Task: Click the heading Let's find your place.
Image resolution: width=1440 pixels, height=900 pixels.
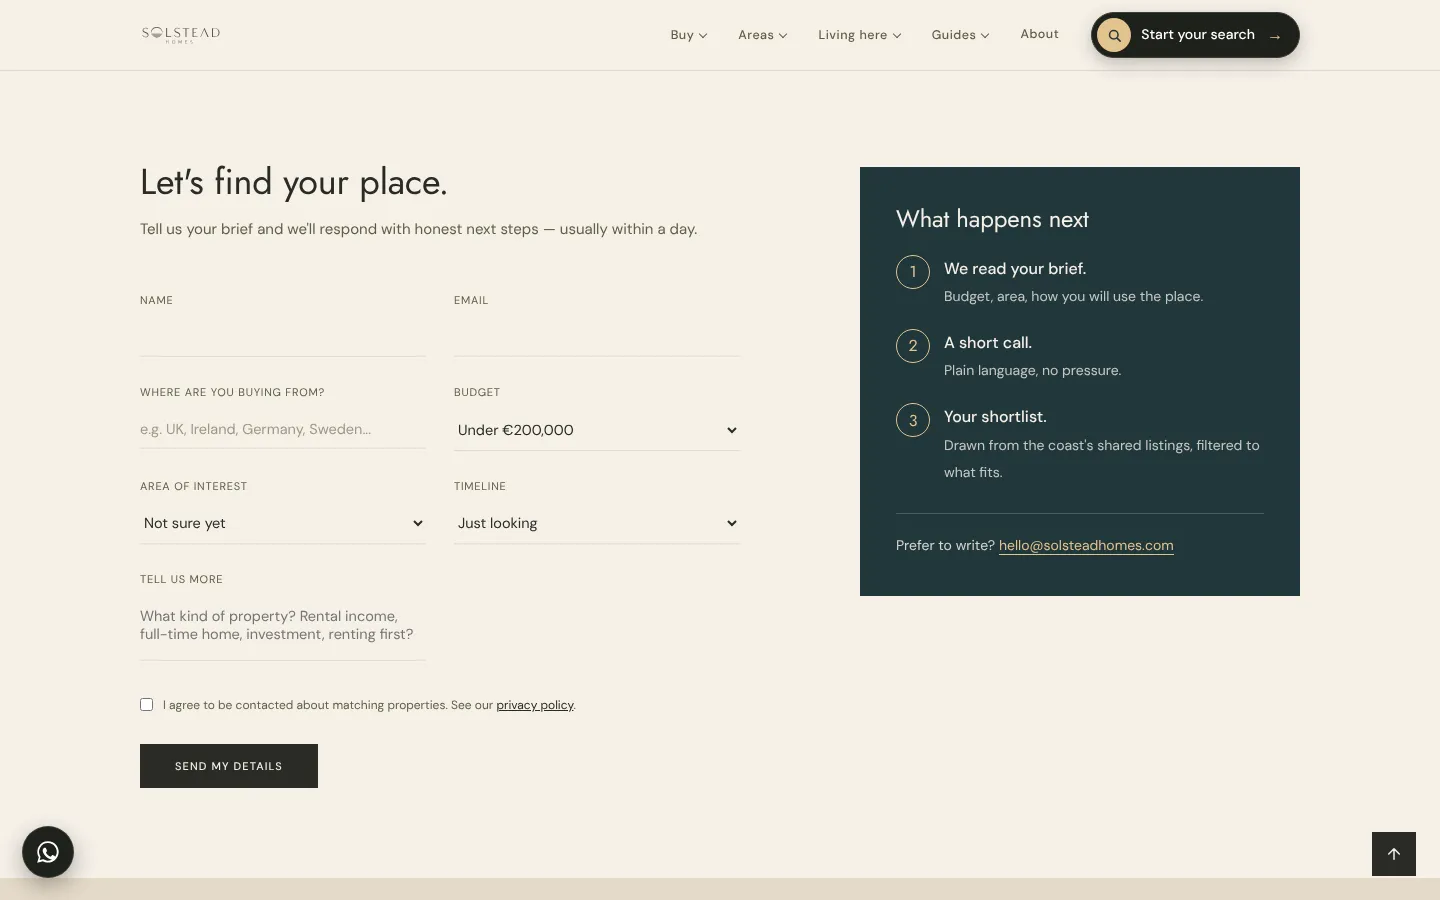Action: (294, 183)
